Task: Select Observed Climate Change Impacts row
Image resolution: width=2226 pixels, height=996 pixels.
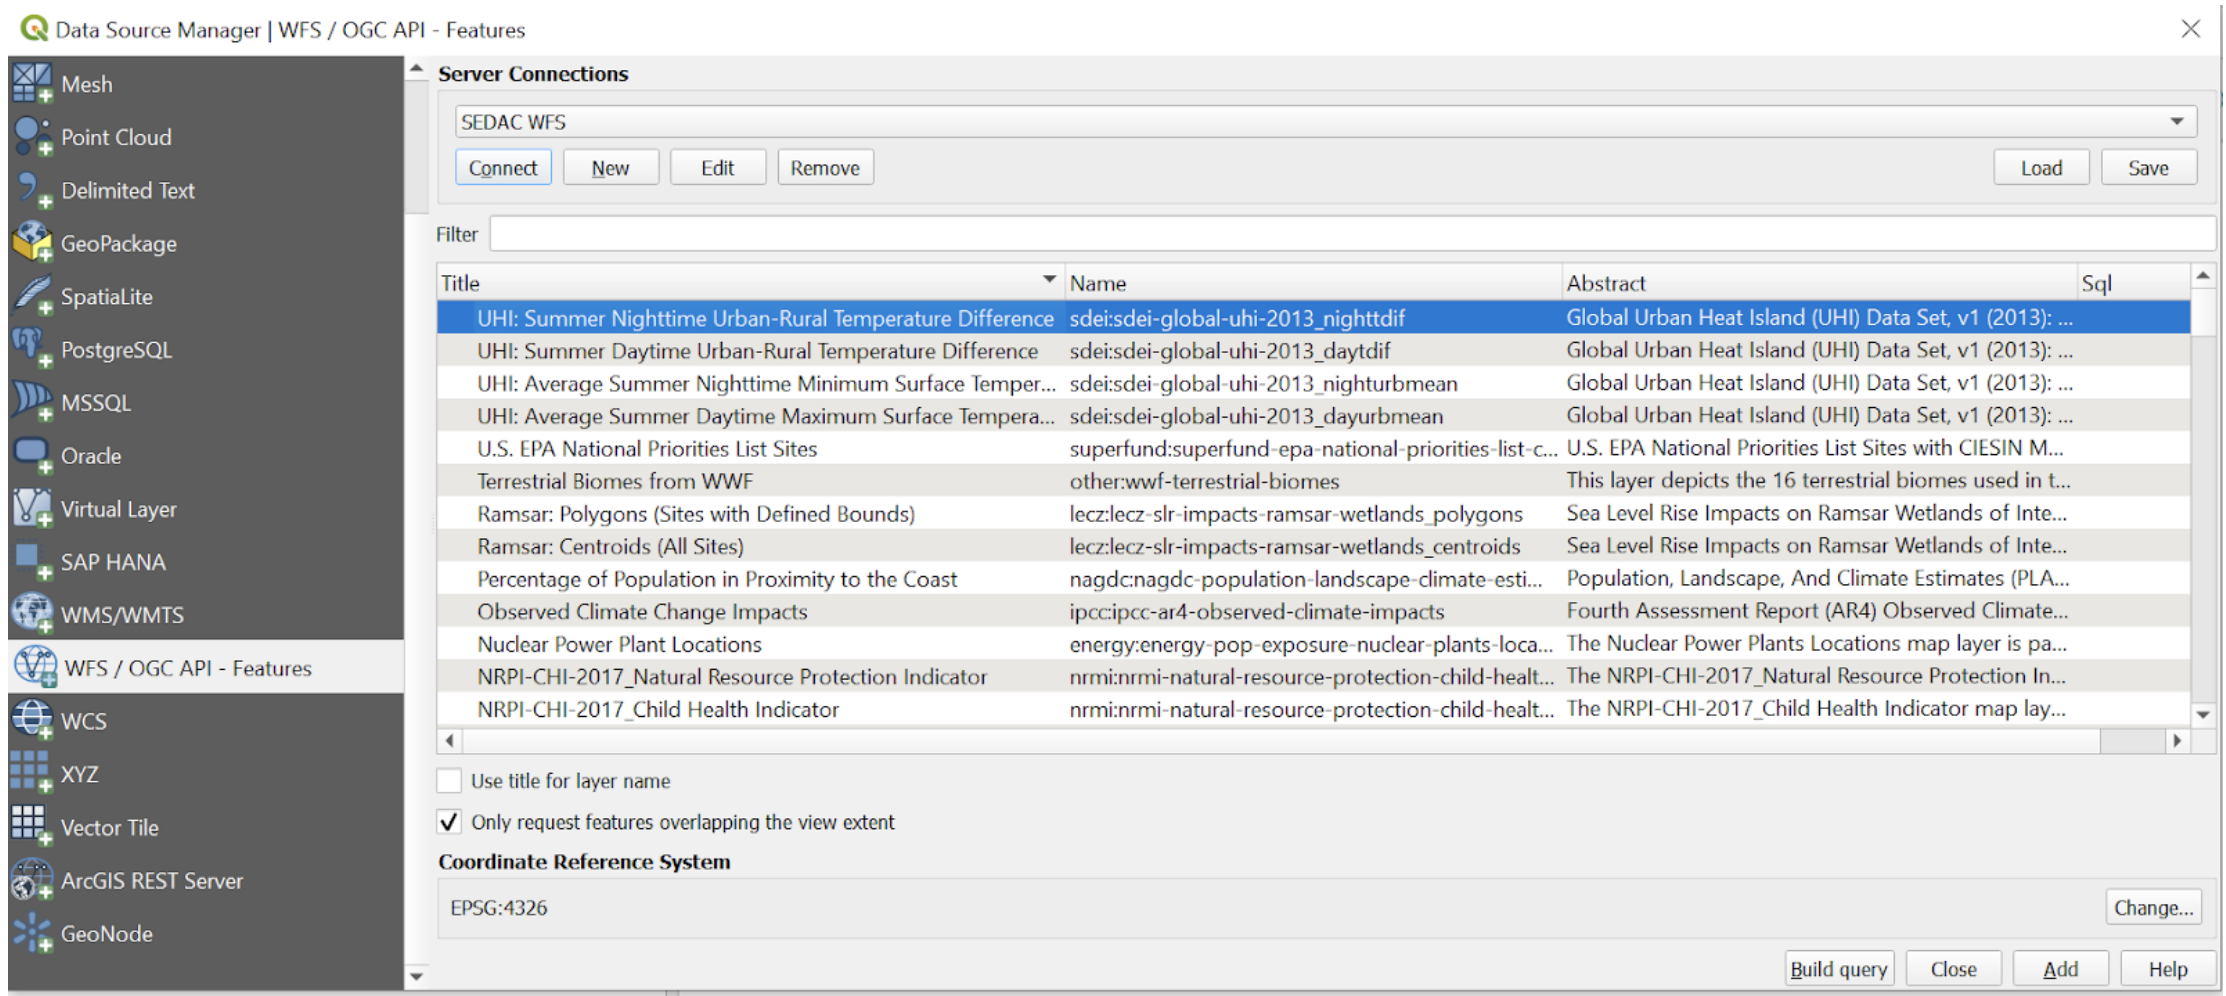Action: [1313, 611]
